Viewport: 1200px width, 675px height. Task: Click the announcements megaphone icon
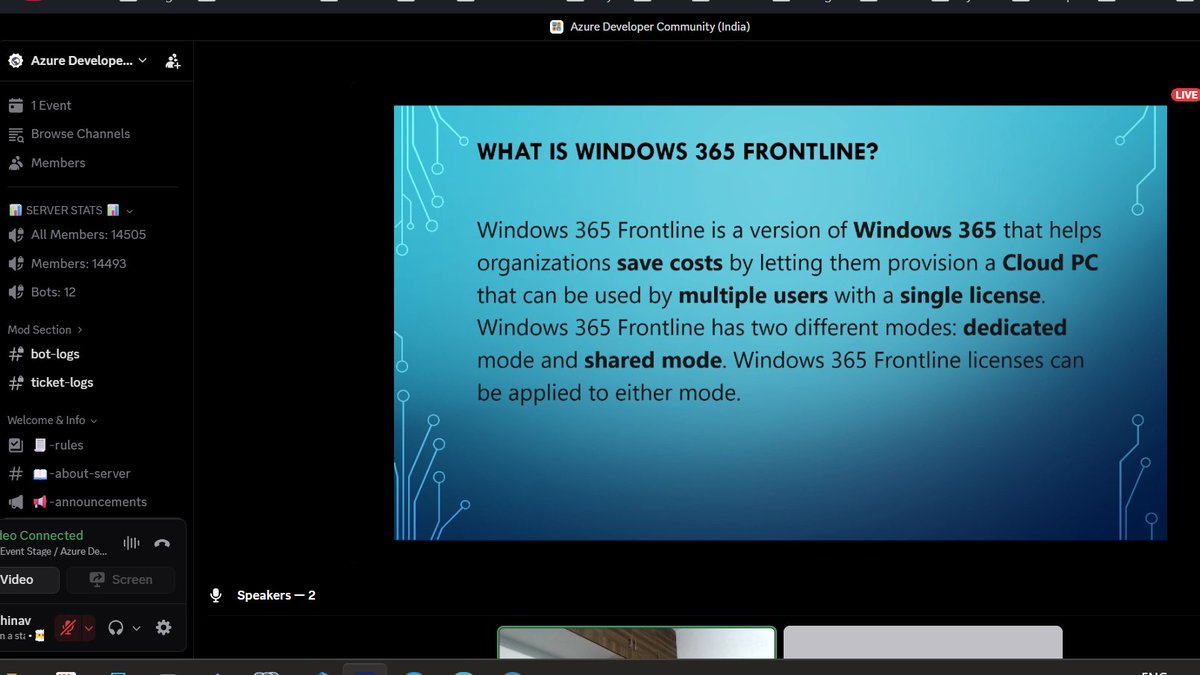(x=15, y=502)
